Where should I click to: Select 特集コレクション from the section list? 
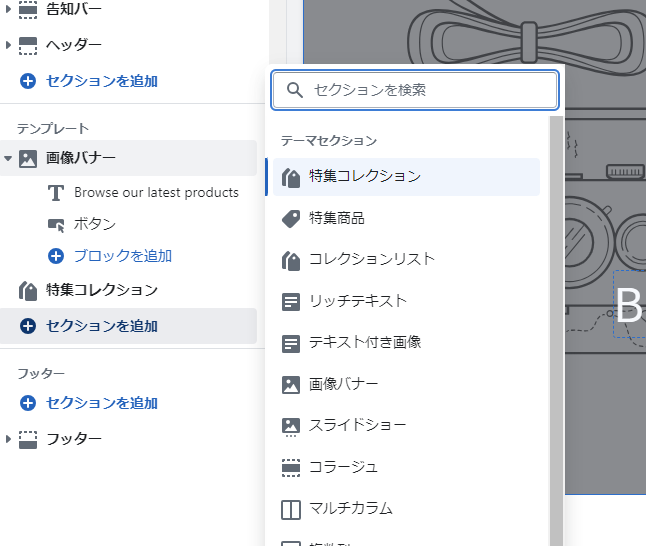[x=406, y=177]
